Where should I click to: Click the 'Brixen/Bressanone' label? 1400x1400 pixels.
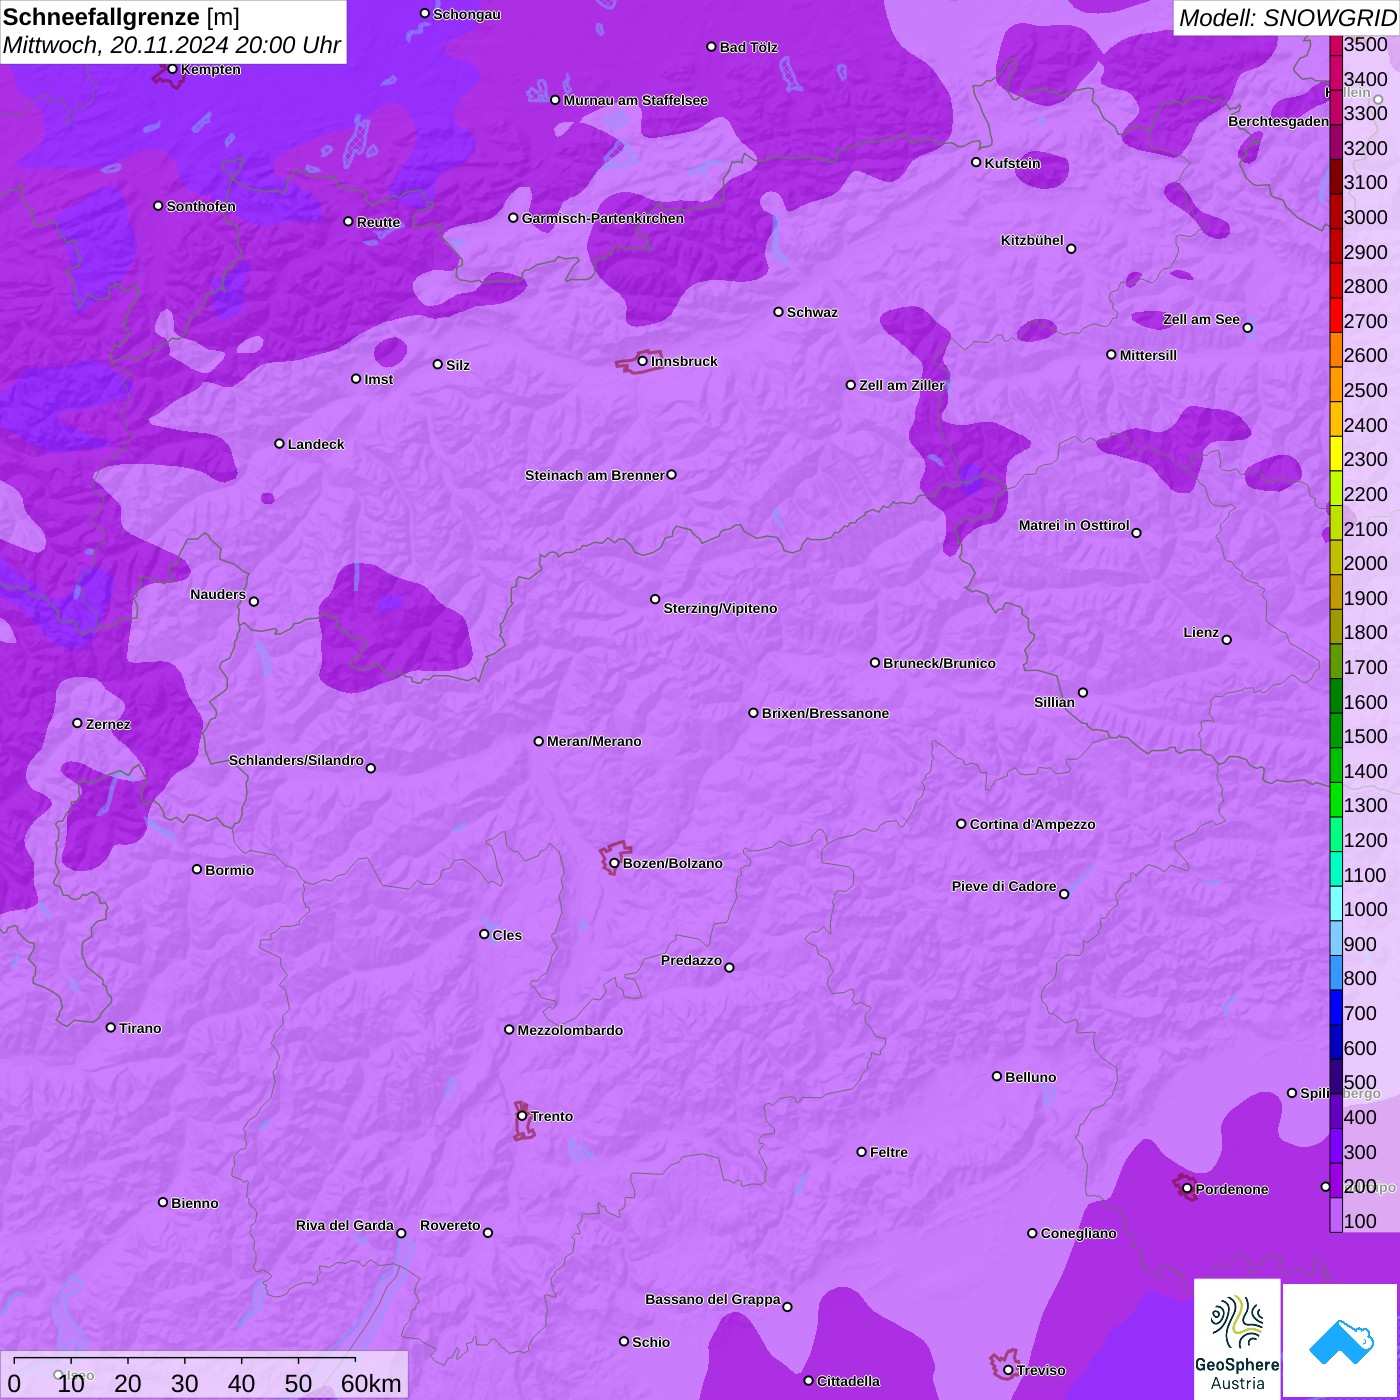(825, 713)
